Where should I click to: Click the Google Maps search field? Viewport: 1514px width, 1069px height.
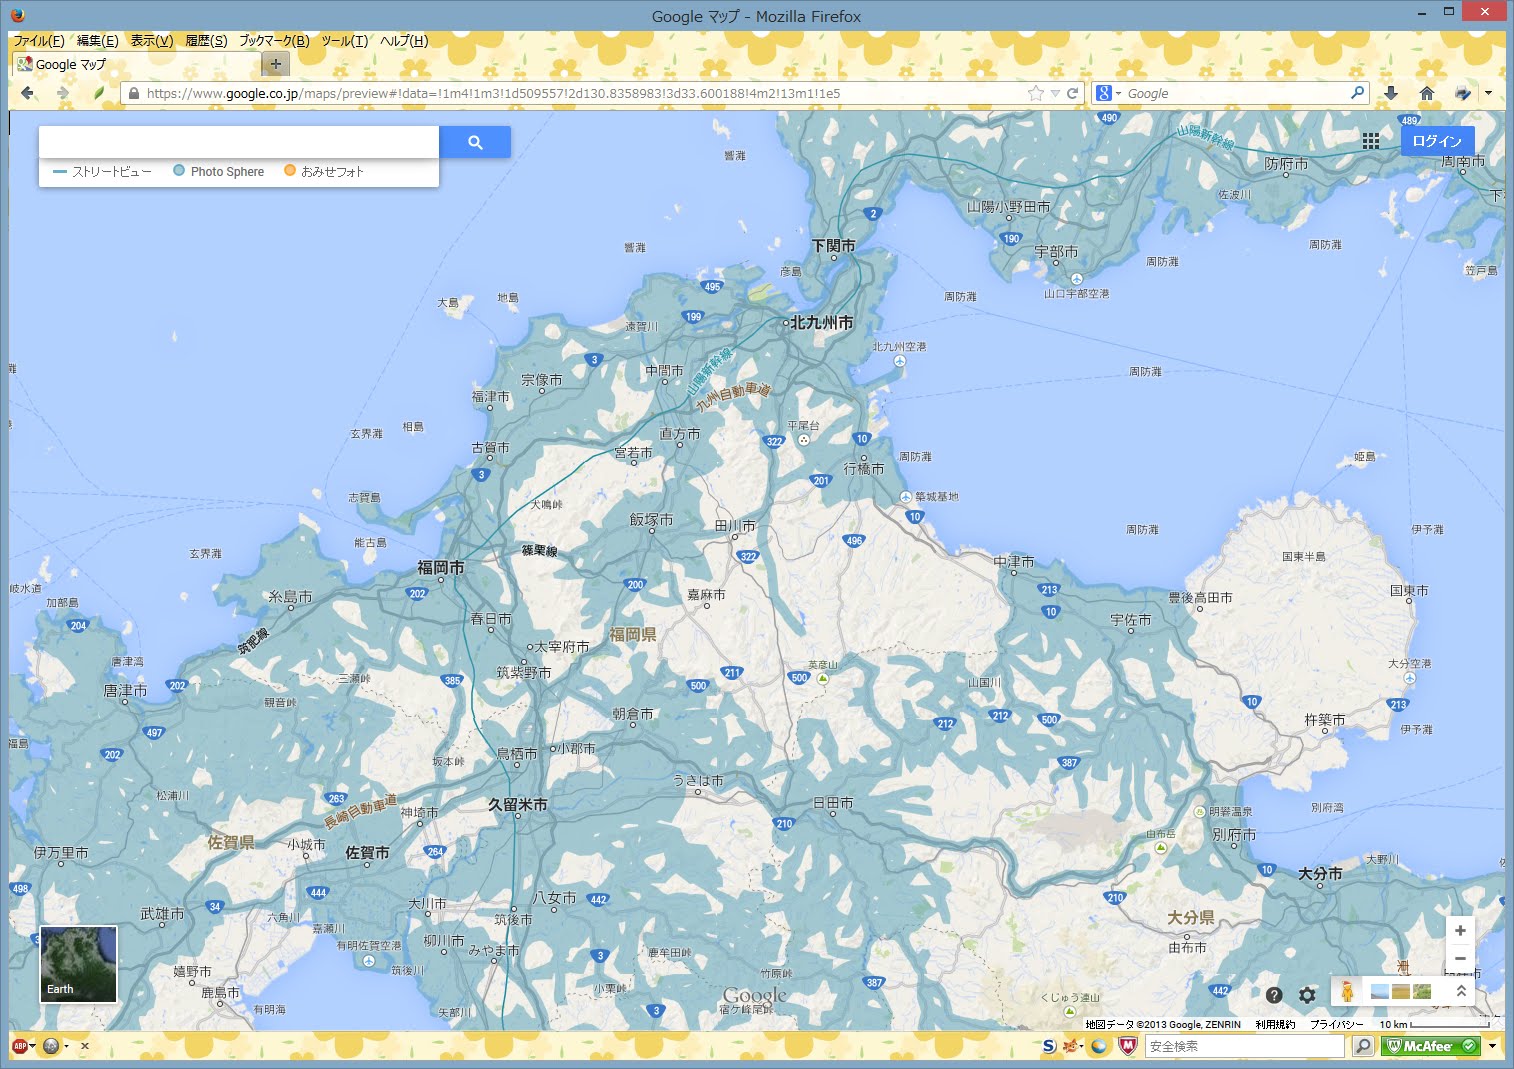coord(239,142)
